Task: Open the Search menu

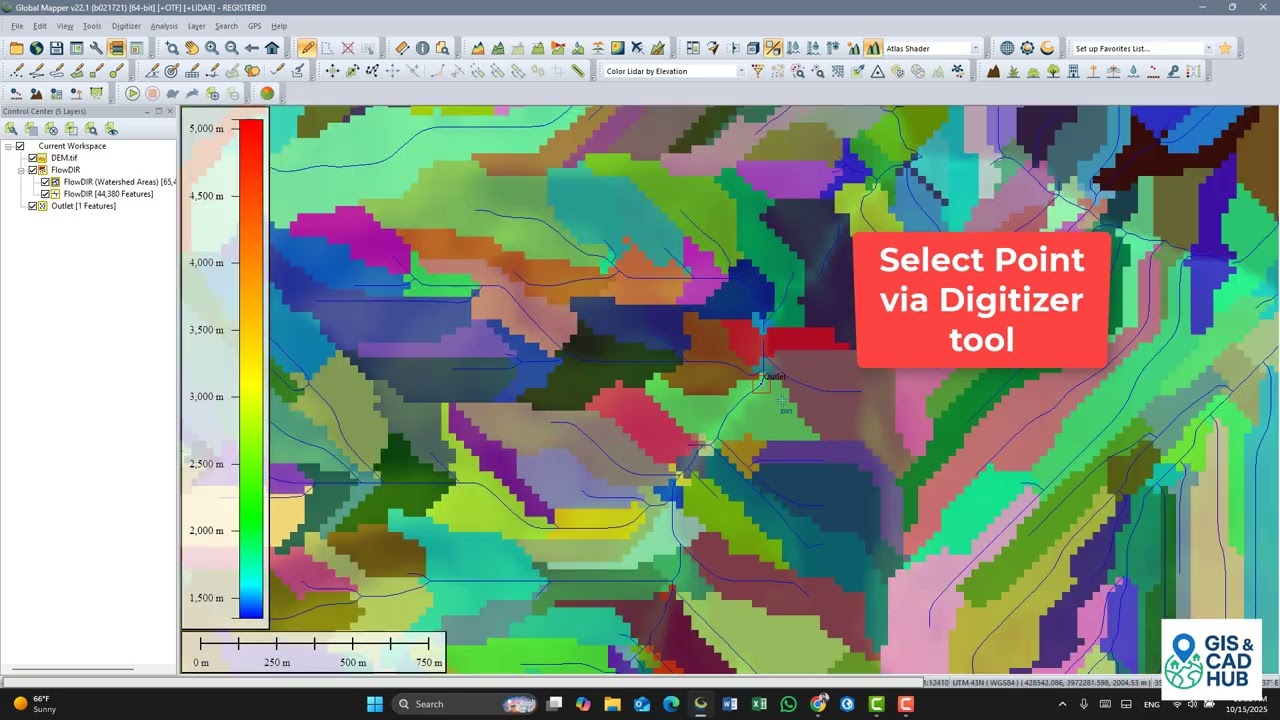Action: (x=227, y=26)
